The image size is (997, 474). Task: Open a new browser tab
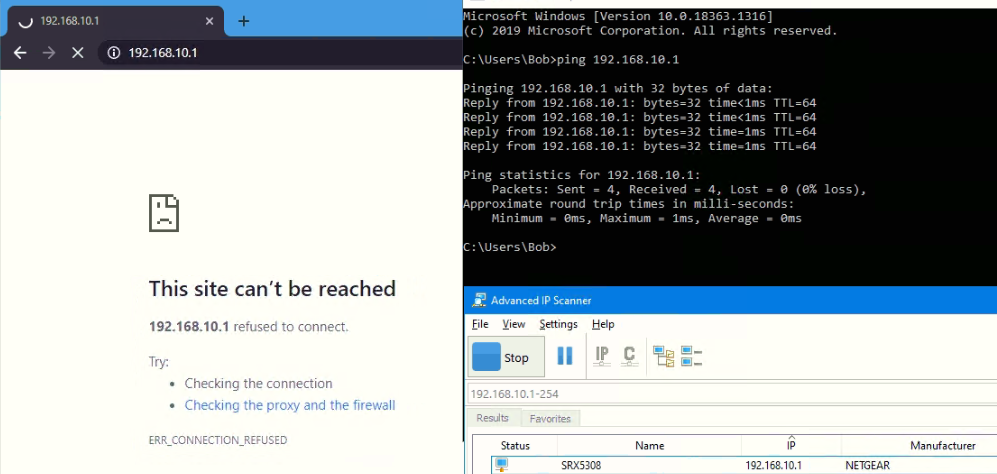pos(243,21)
